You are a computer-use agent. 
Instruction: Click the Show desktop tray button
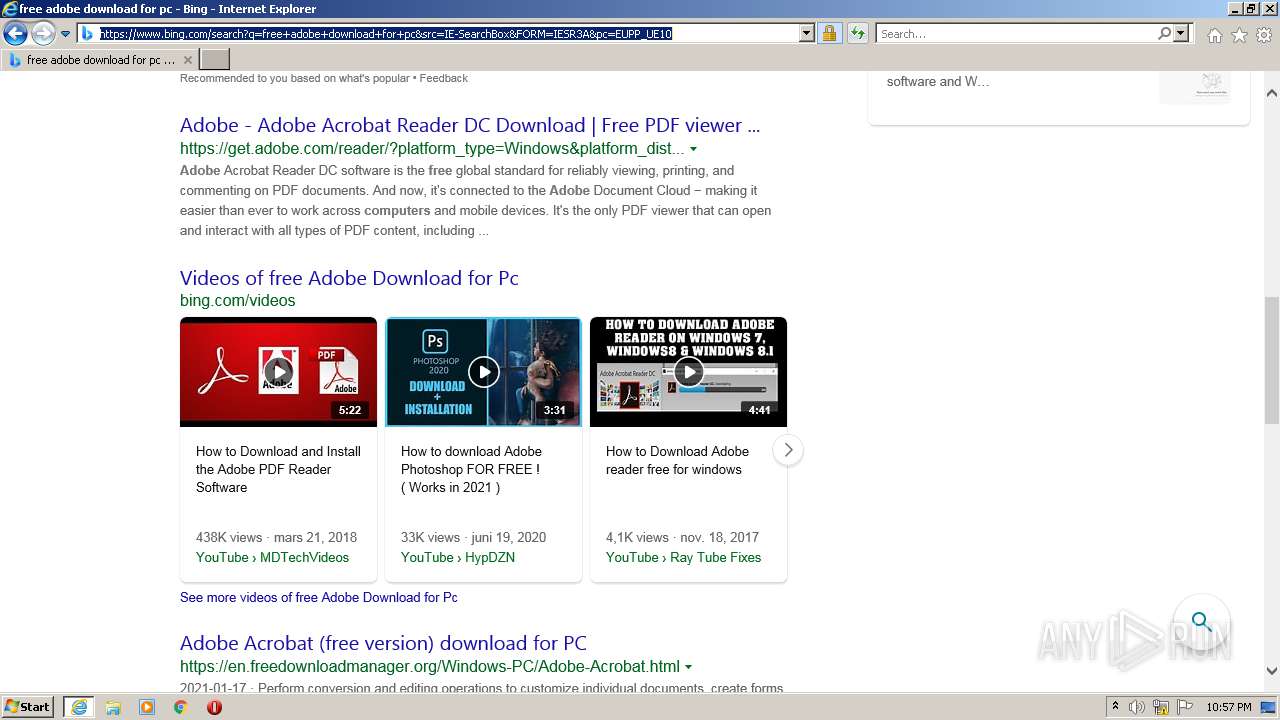point(1268,707)
